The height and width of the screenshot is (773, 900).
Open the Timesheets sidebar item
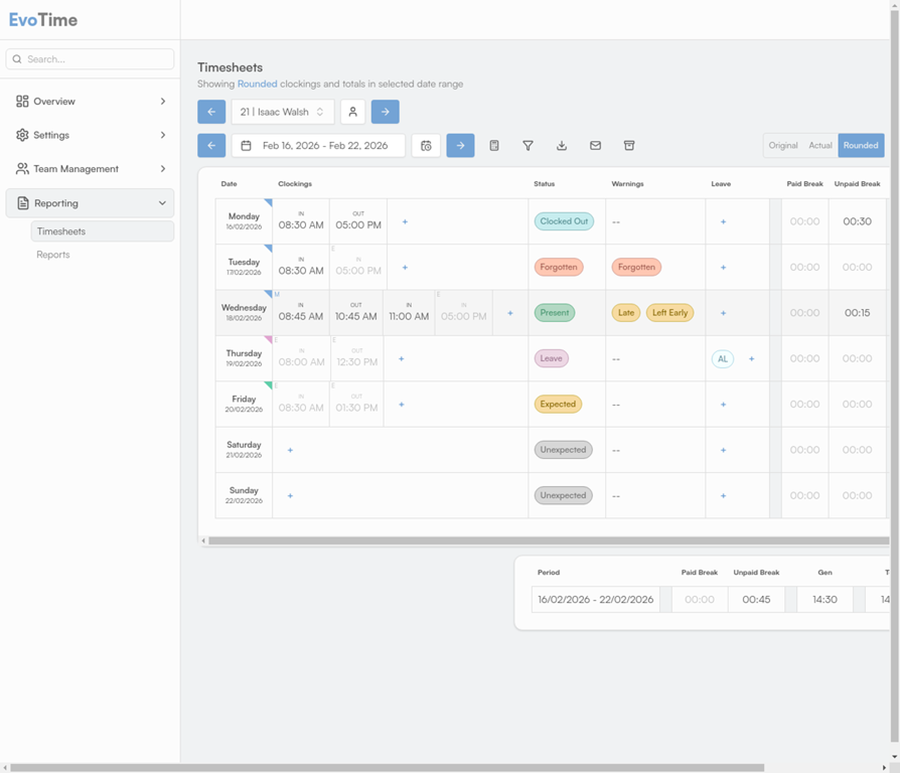(x=102, y=231)
